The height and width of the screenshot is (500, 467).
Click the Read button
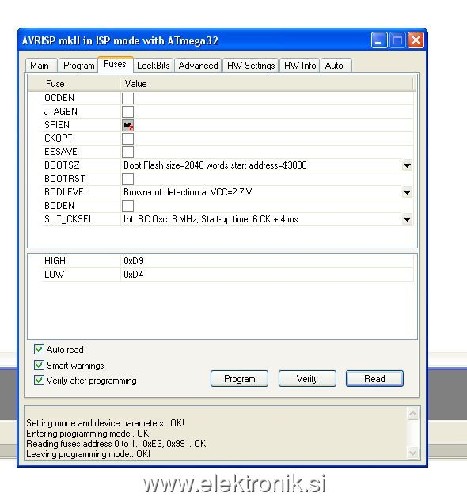coord(375,379)
